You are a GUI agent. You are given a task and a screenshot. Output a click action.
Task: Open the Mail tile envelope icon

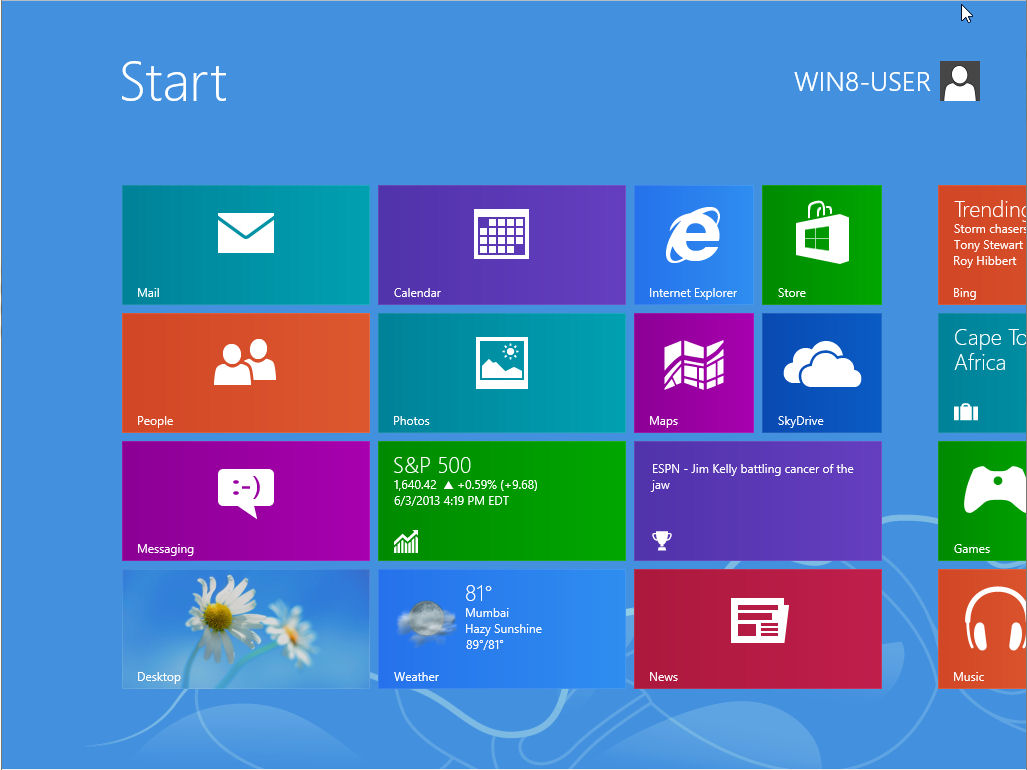[246, 232]
